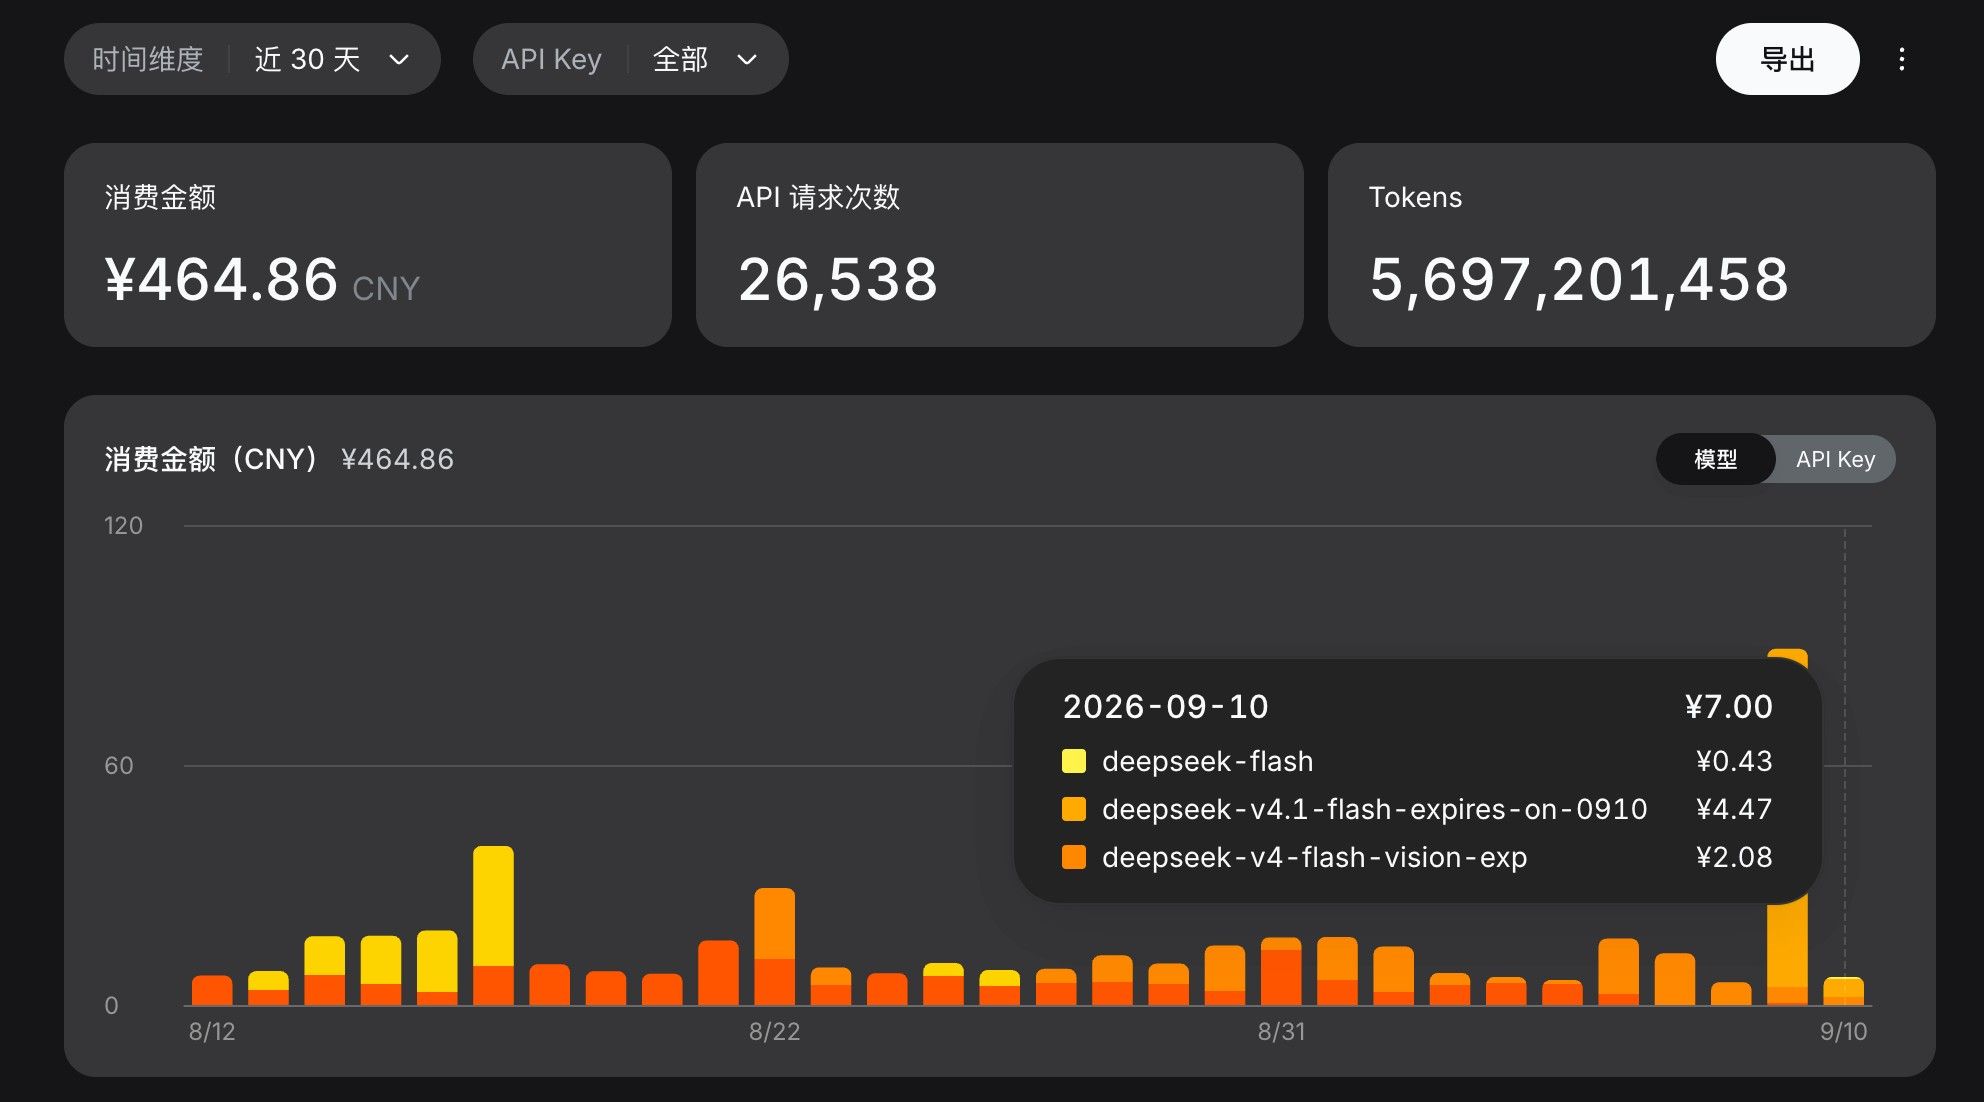Click the deepseek-v4.1-flash-expires-on-0910 legend swatch
Viewport: 1984px width, 1102px height.
[x=1073, y=809]
